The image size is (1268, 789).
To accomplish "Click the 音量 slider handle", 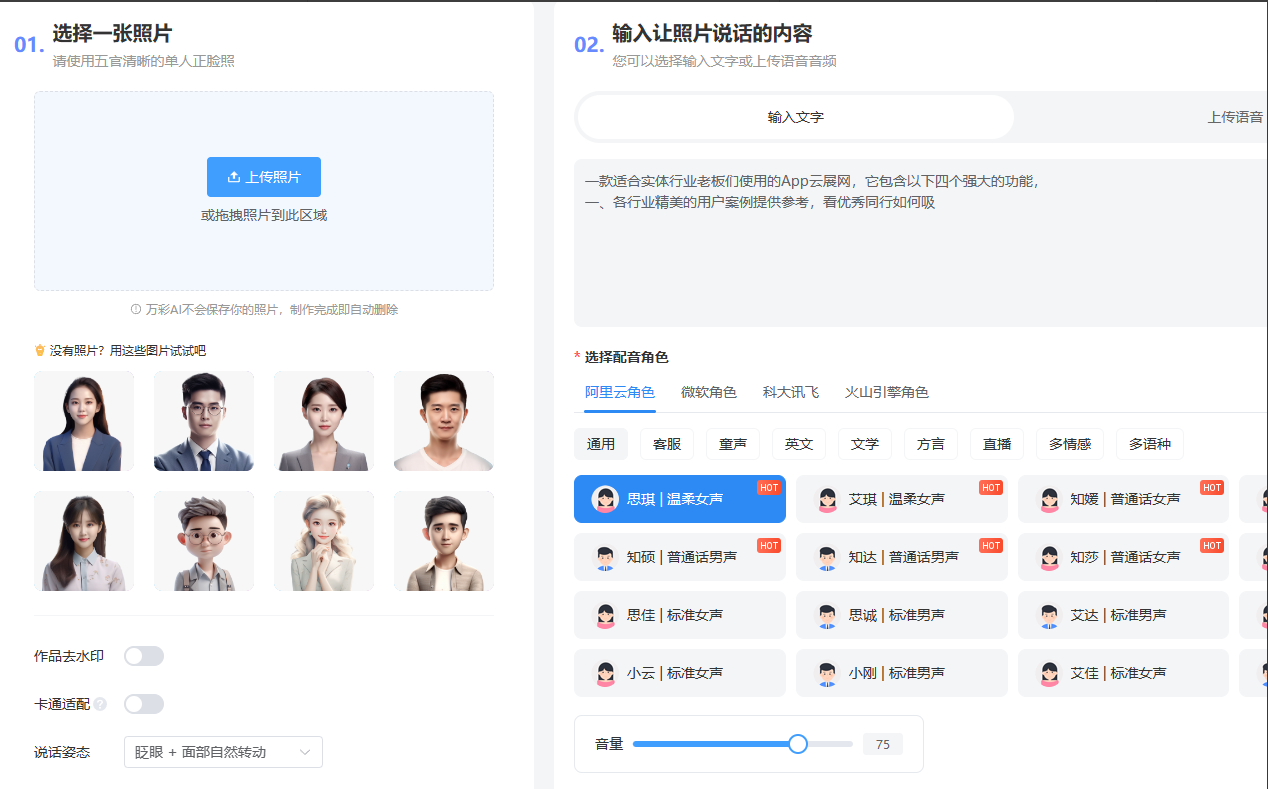I will 798,744.
